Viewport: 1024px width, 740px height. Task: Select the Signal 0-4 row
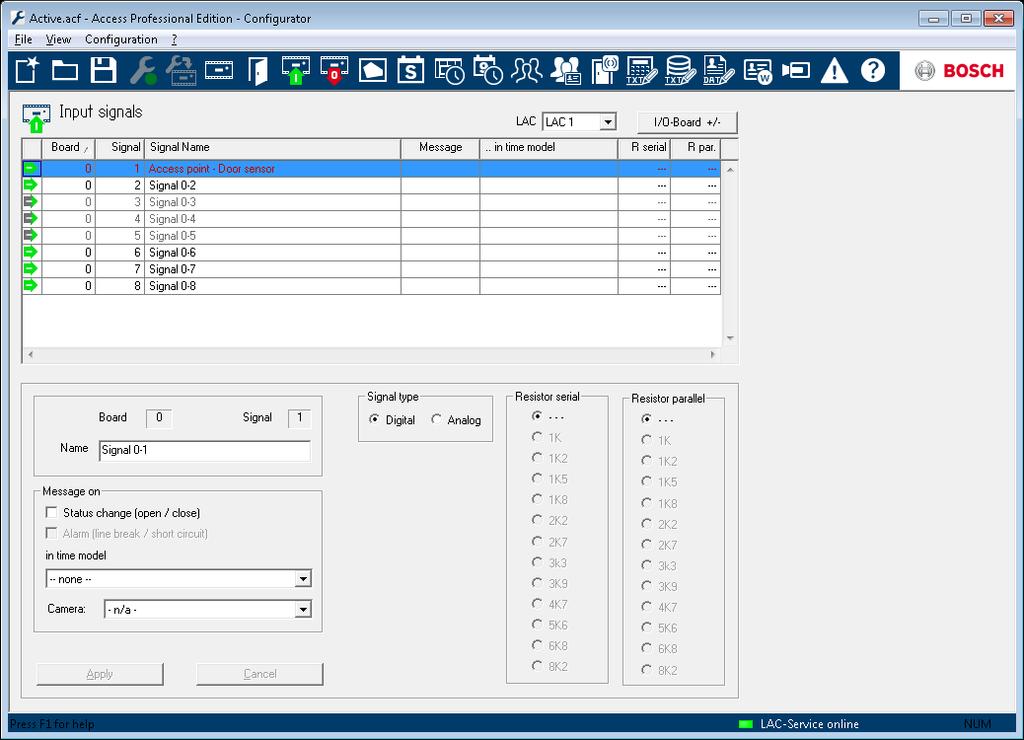(x=371, y=219)
